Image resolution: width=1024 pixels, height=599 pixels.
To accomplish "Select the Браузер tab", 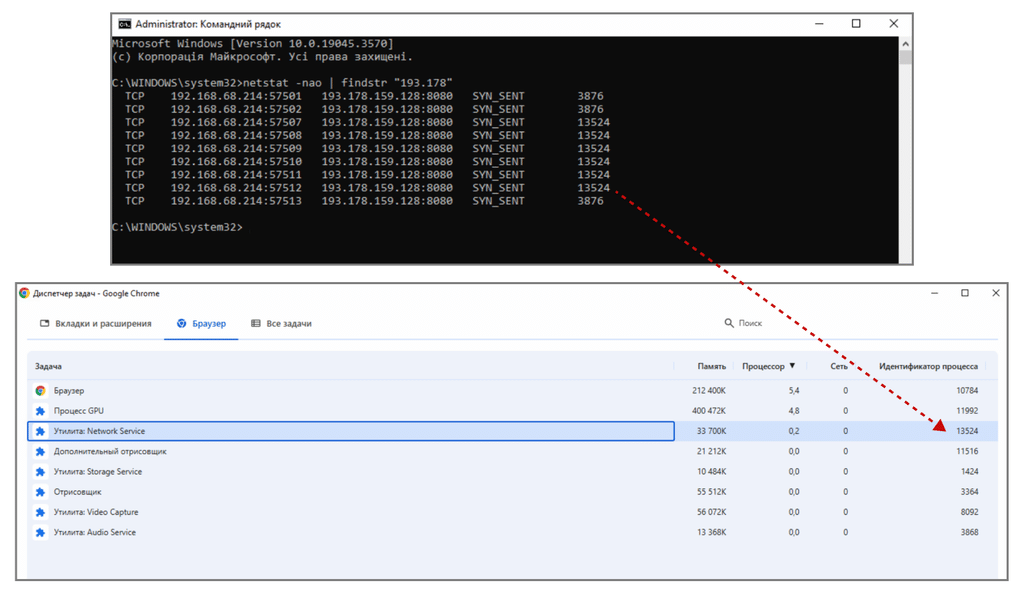I will pos(201,323).
